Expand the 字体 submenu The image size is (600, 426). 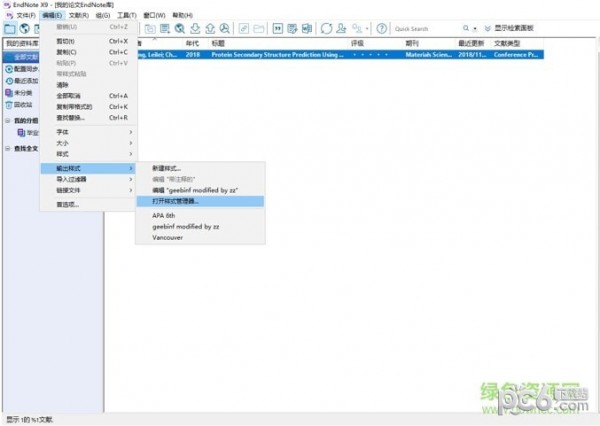(89, 132)
